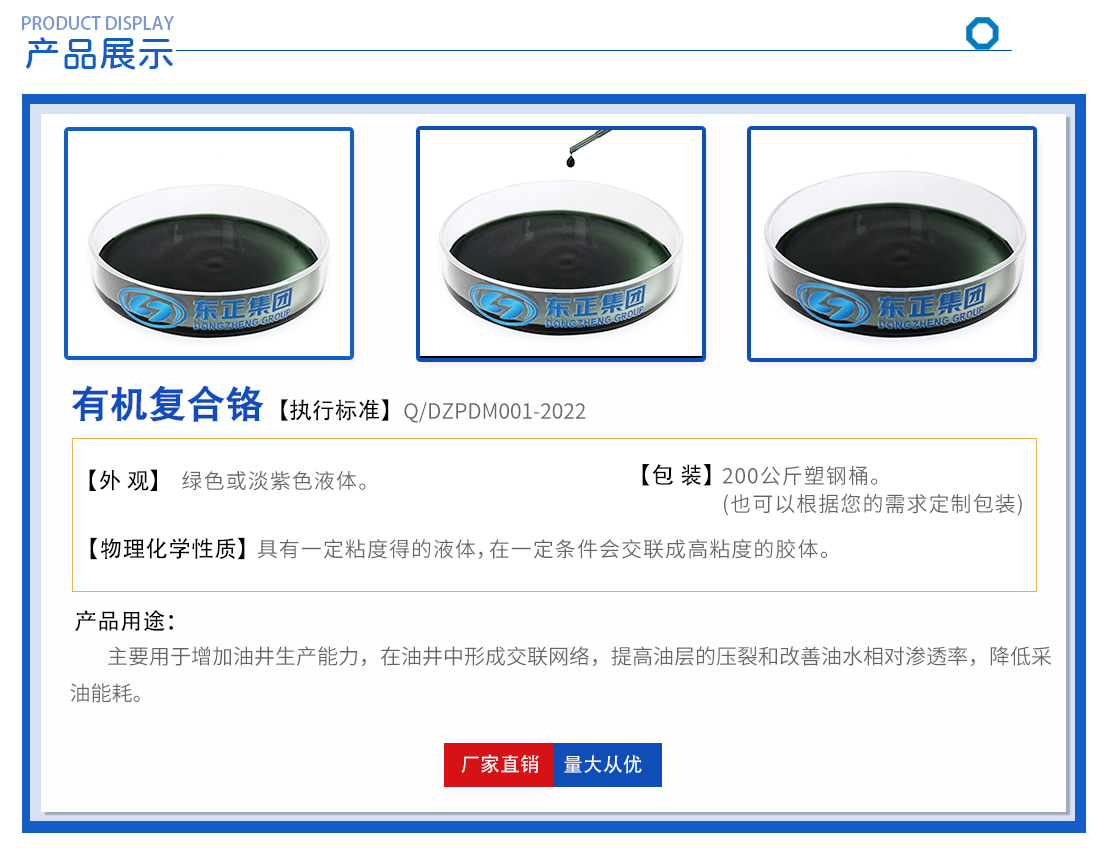1108x868 pixels.
Task: Click the Dongzheng logo on the first image
Action: [x=205, y=308]
